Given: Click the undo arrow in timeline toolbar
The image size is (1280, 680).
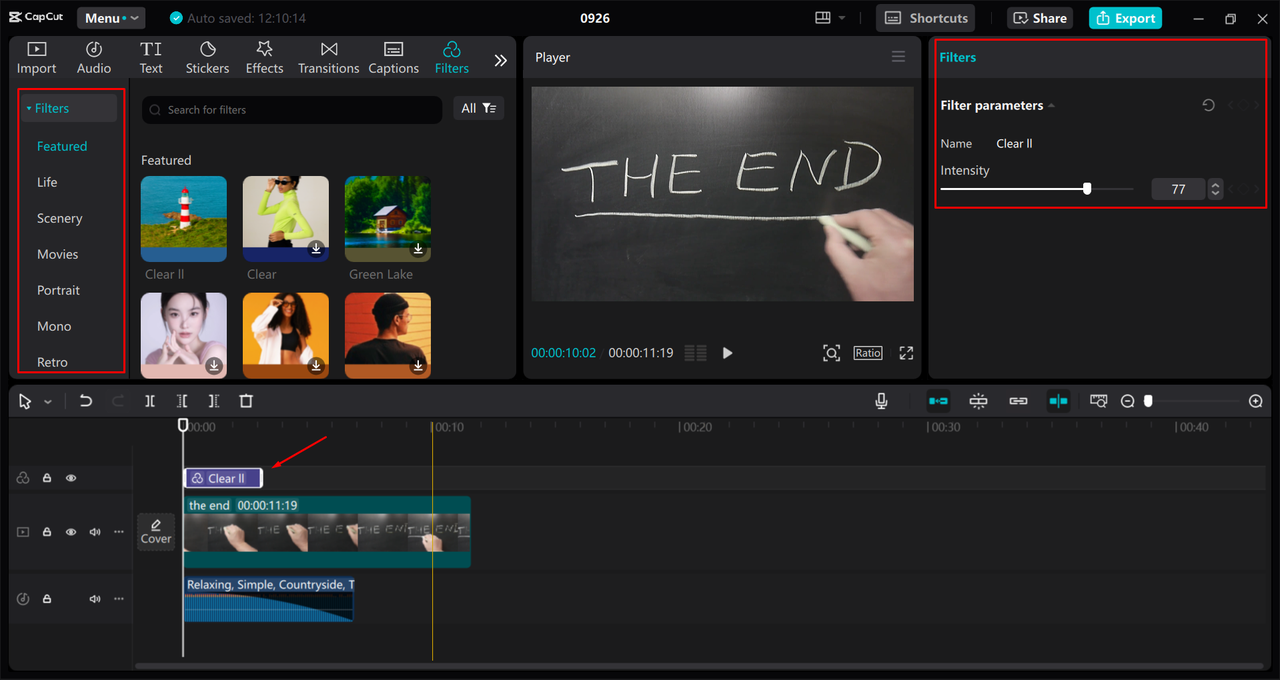Looking at the screenshot, I should click(86, 401).
